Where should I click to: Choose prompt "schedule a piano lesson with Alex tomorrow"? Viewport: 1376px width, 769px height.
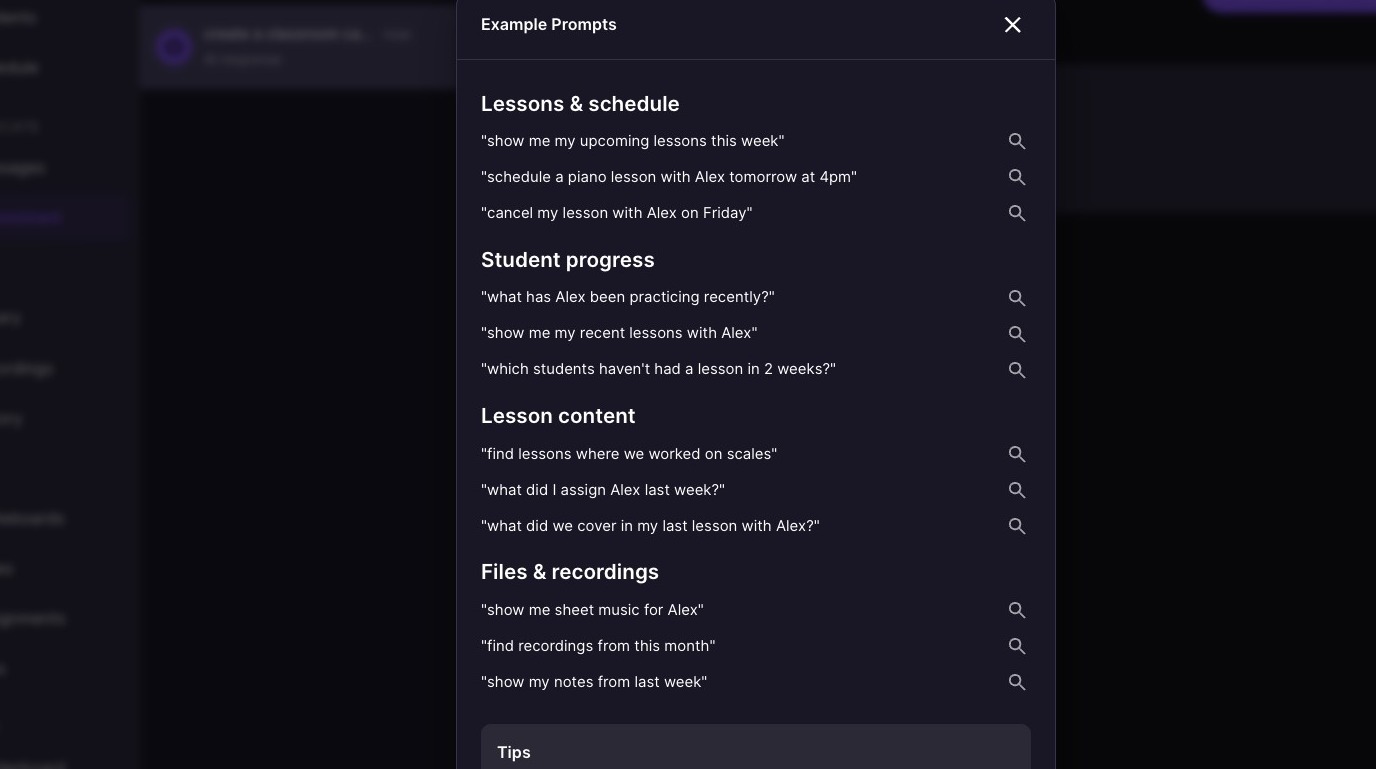[669, 177]
